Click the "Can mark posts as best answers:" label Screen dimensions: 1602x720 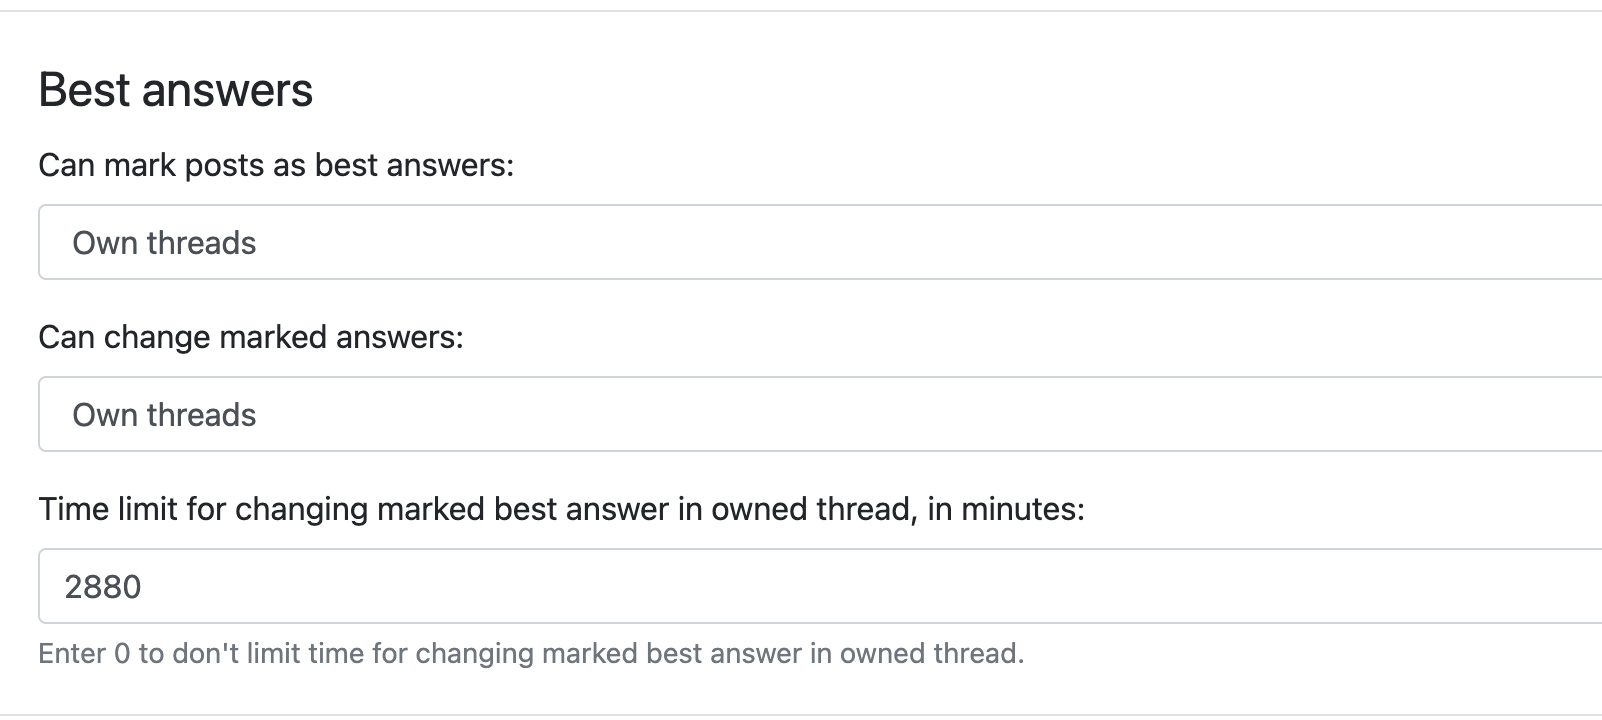pos(276,165)
